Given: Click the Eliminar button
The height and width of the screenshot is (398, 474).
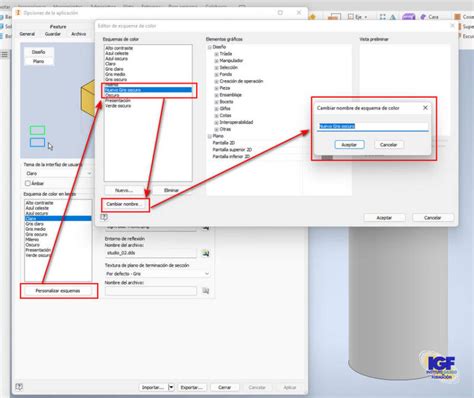Looking at the screenshot, I should (171, 190).
